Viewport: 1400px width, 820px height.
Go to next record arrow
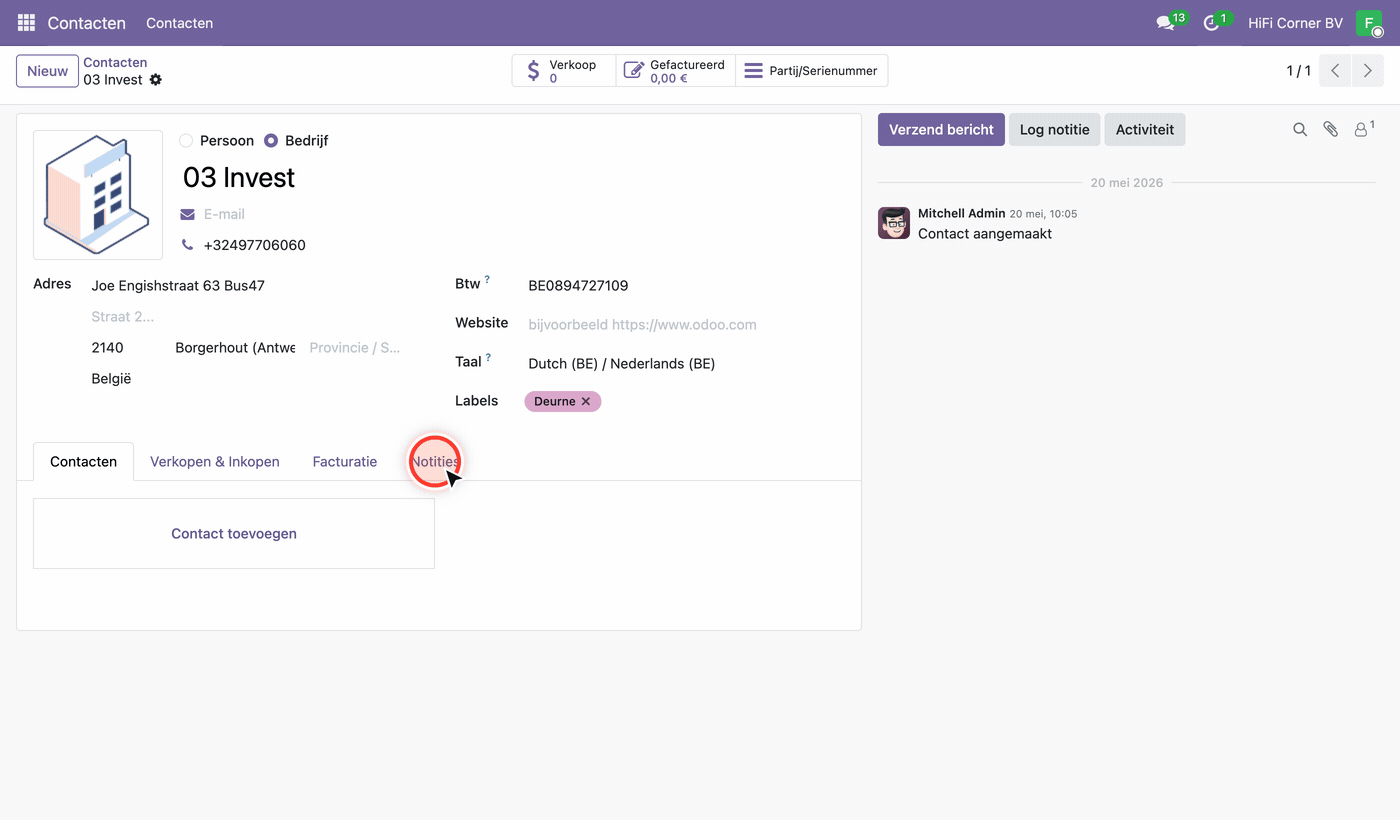pyautogui.click(x=1368, y=71)
